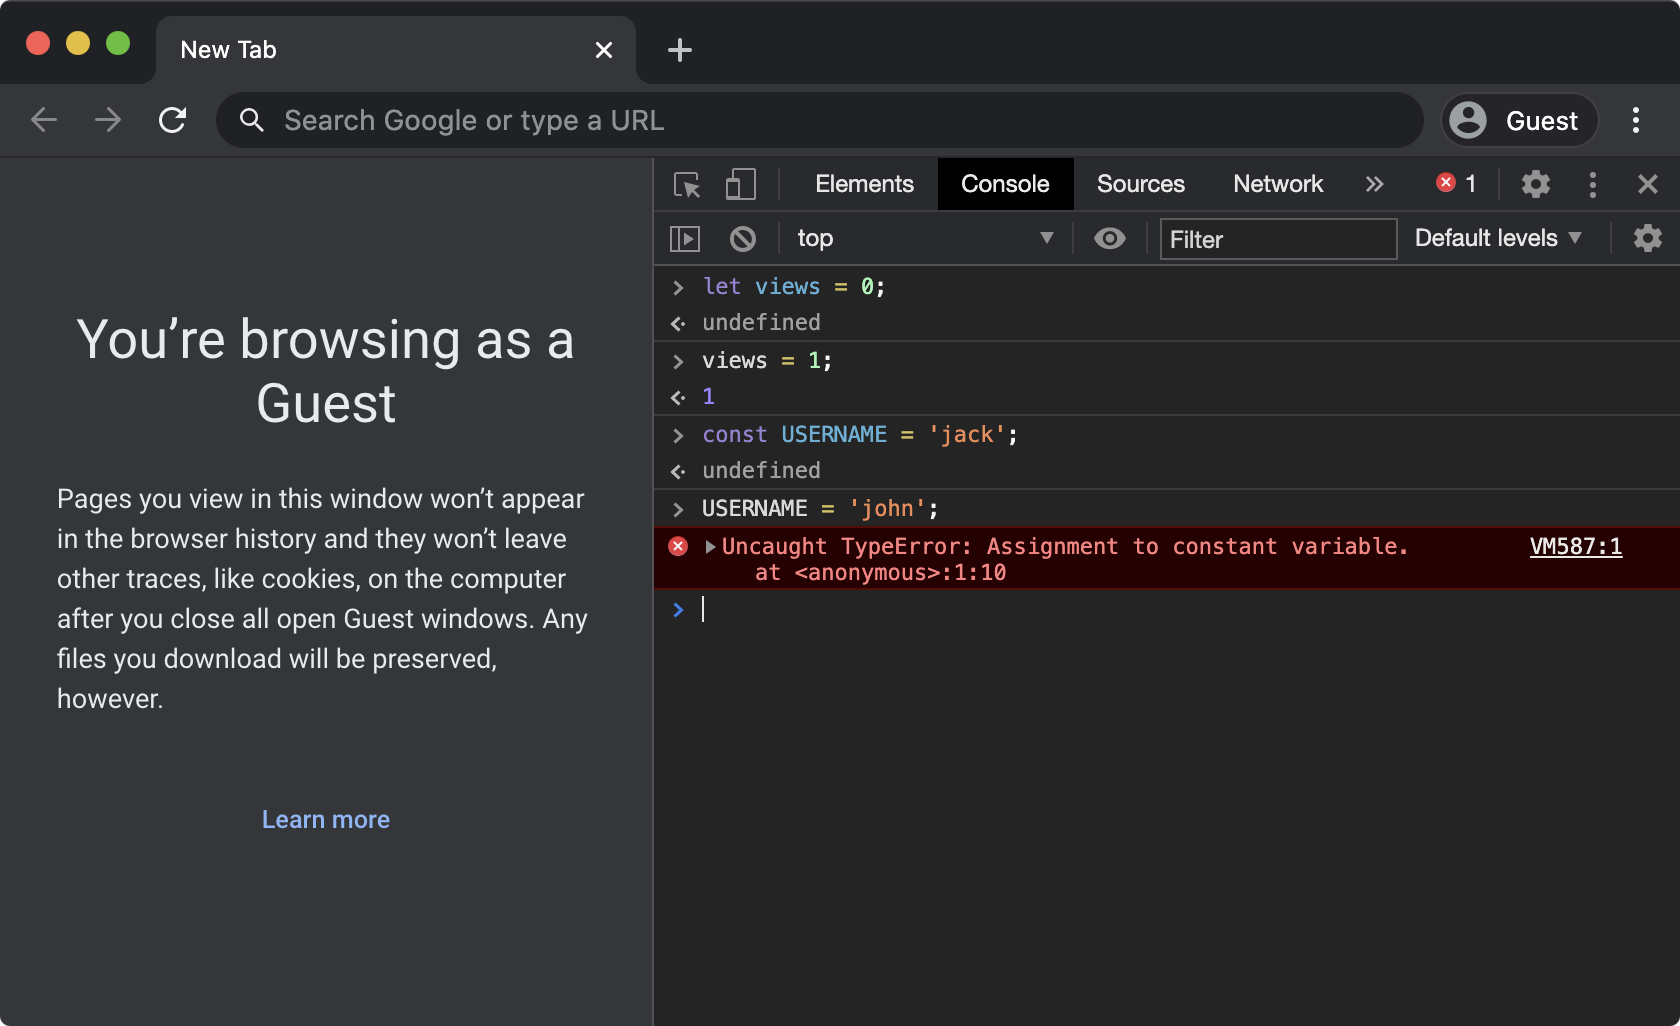This screenshot has width=1680, height=1026.
Task: Click the macOS yellow minimize button
Action: (78, 43)
